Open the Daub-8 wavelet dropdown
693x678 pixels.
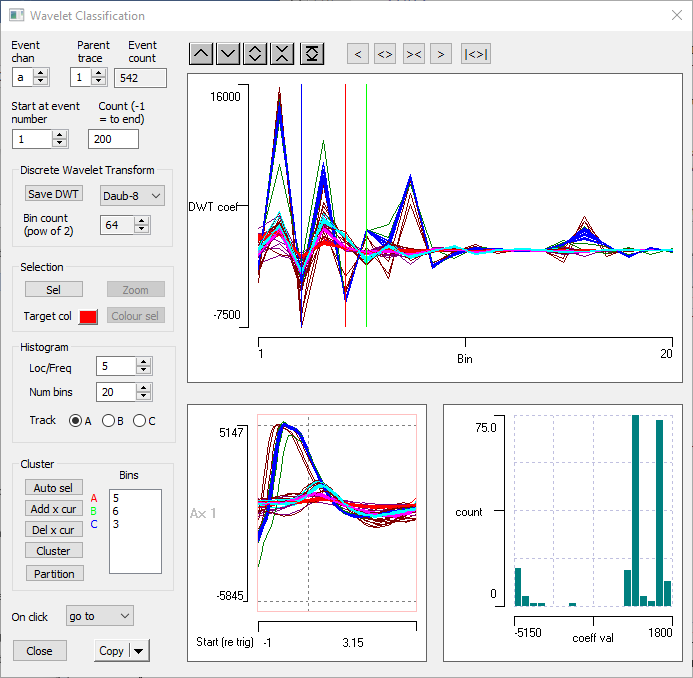(132, 196)
